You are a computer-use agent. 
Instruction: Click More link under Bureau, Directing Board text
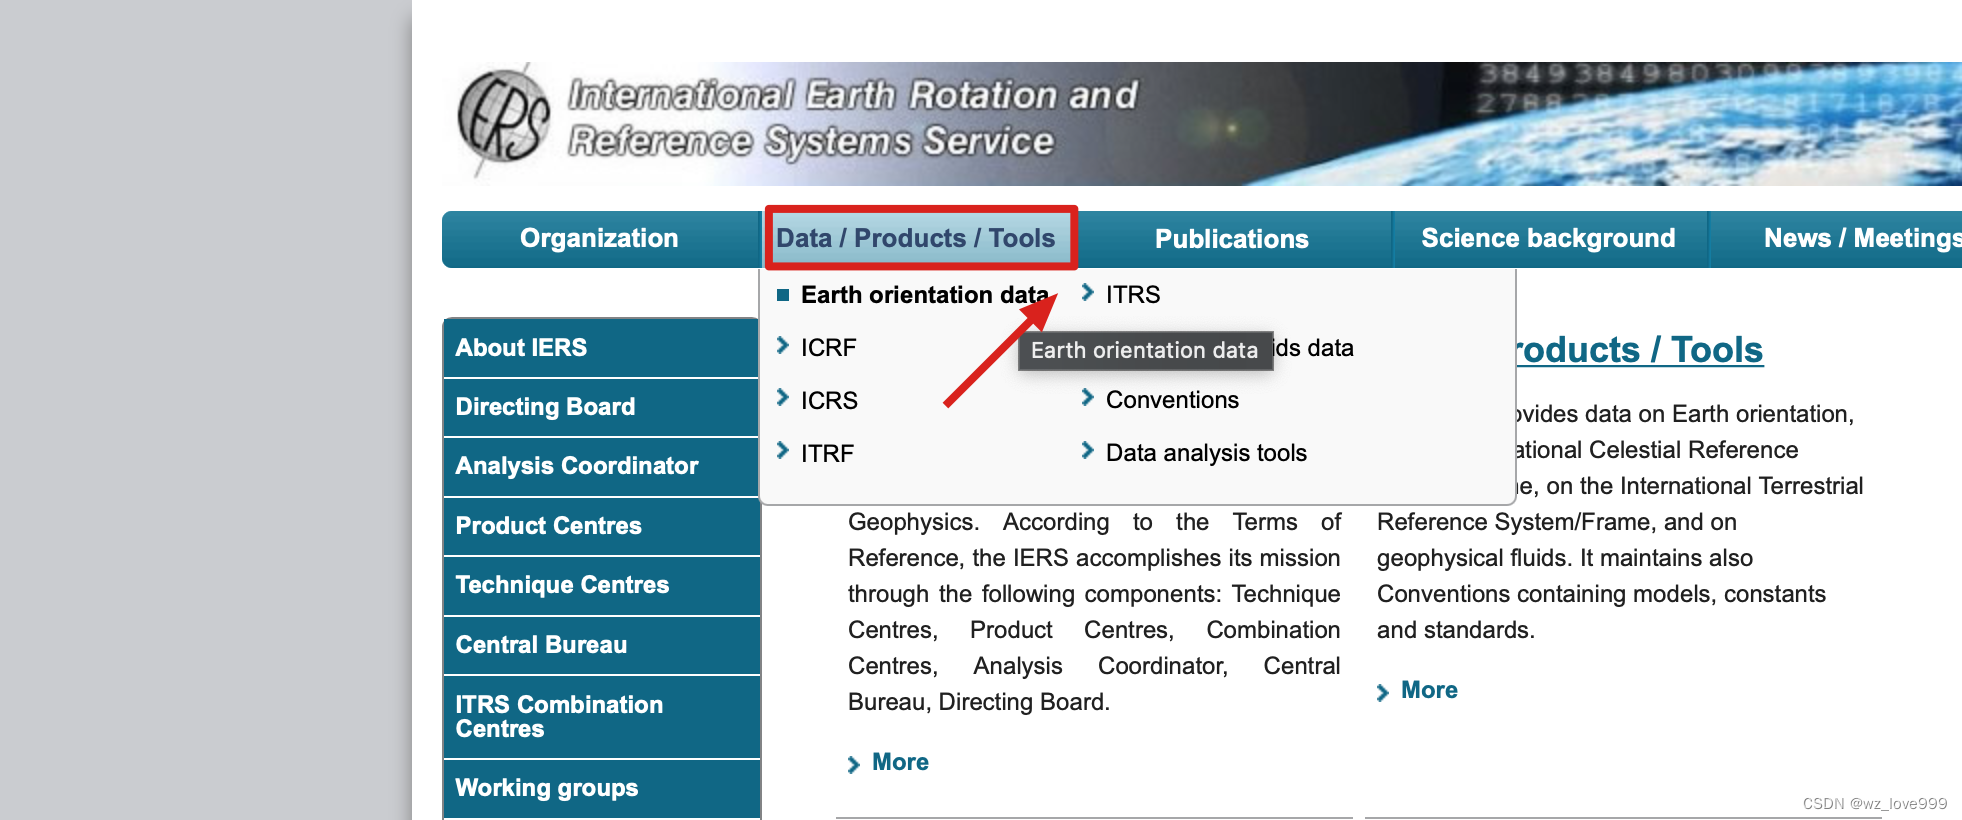click(900, 762)
